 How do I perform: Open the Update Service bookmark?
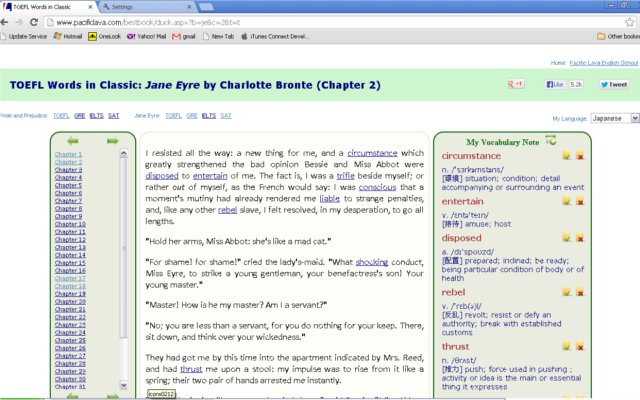(24, 36)
